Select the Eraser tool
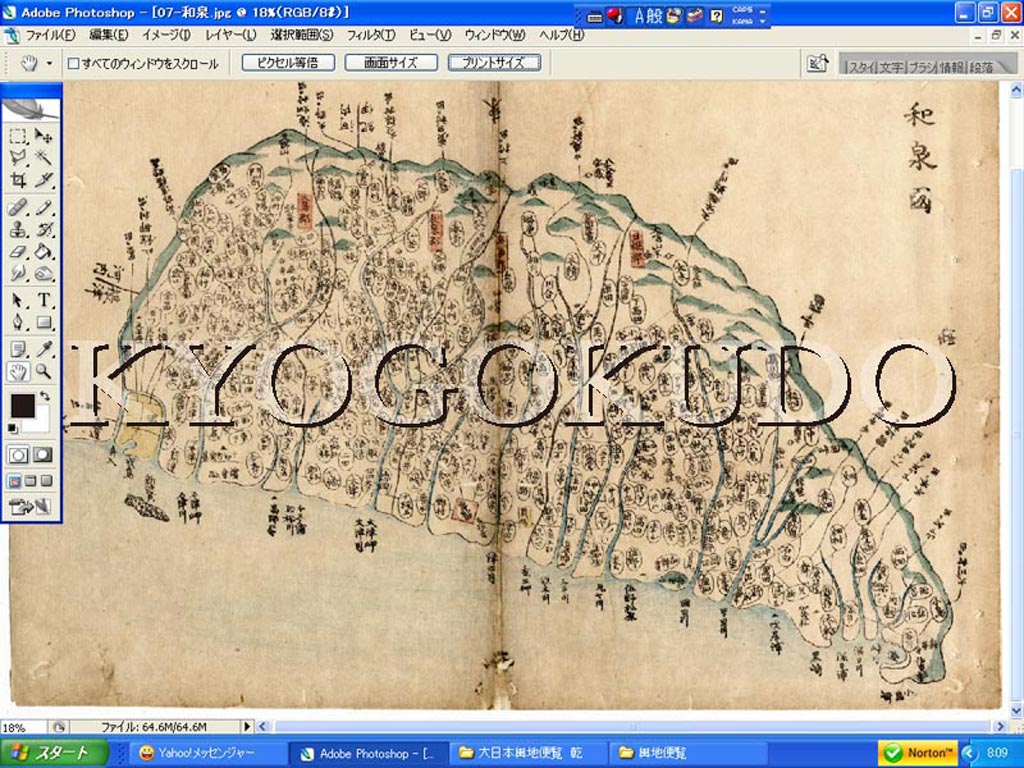Image resolution: width=1024 pixels, height=768 pixels. coord(18,251)
